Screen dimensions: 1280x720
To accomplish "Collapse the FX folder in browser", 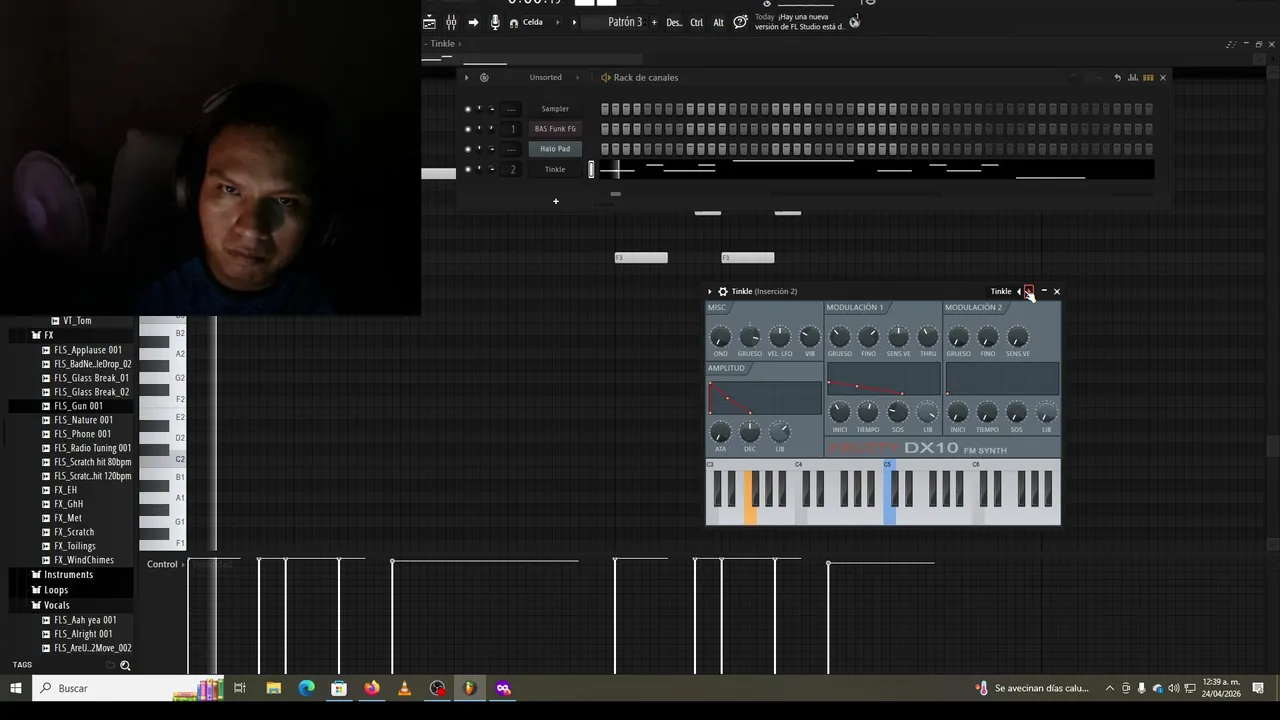I will pyautogui.click(x=48, y=335).
